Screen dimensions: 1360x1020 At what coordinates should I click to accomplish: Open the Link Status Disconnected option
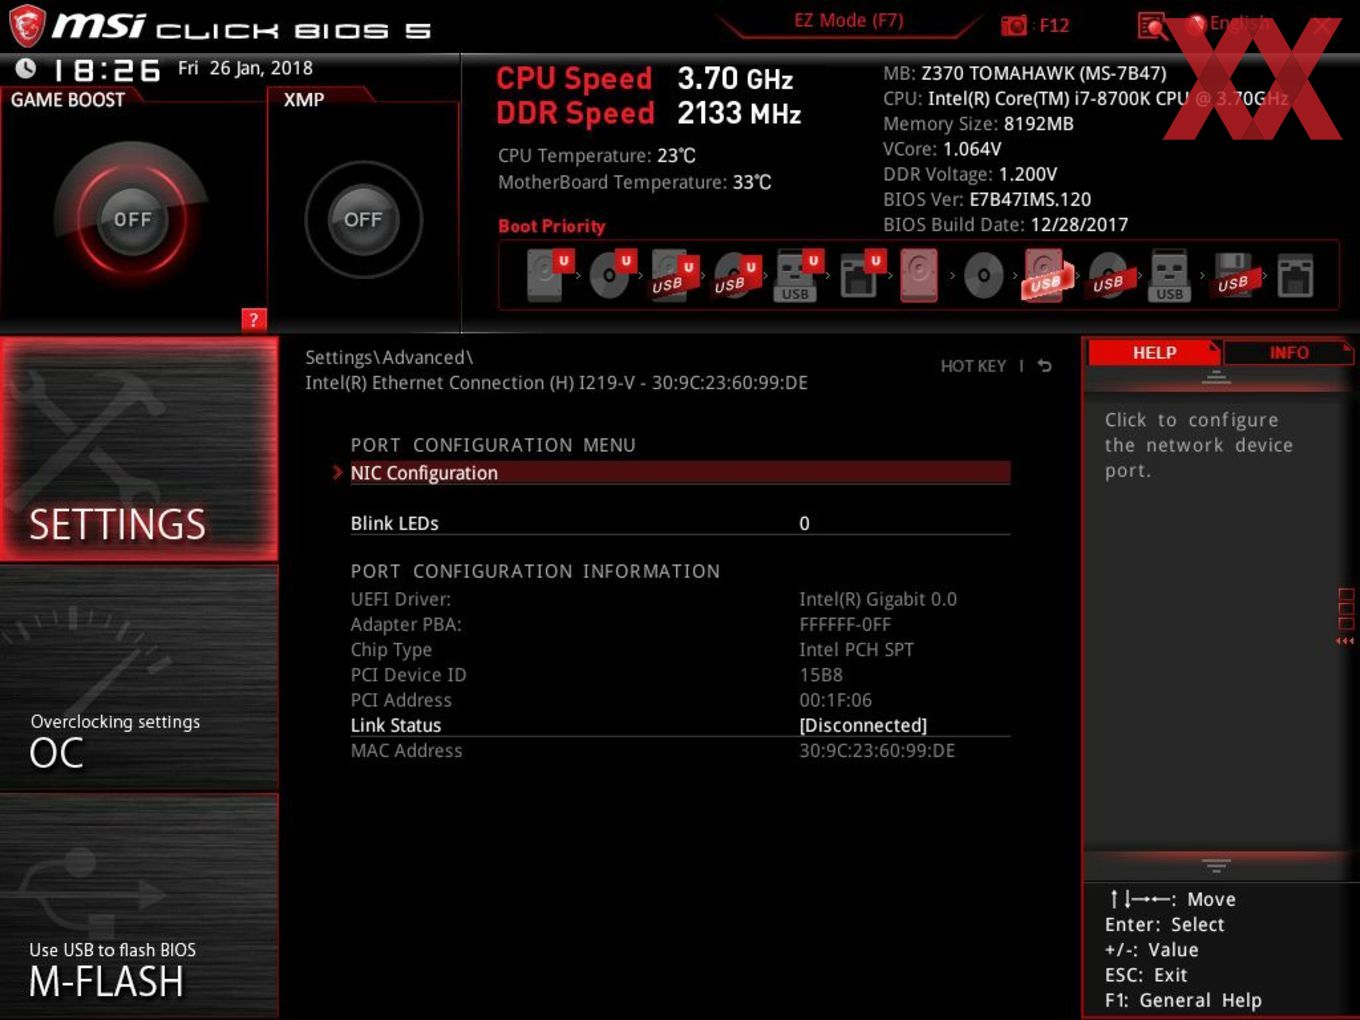point(863,725)
